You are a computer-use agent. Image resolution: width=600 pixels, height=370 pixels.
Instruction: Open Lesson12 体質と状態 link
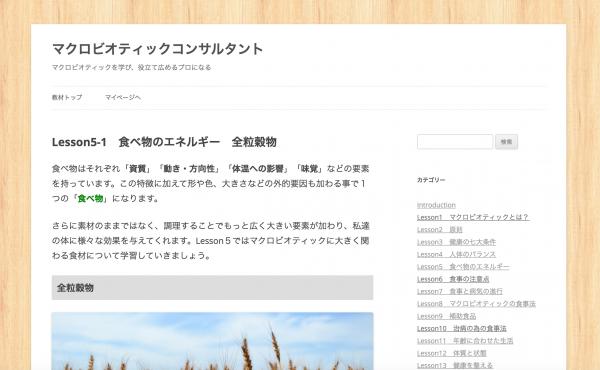click(x=452, y=353)
